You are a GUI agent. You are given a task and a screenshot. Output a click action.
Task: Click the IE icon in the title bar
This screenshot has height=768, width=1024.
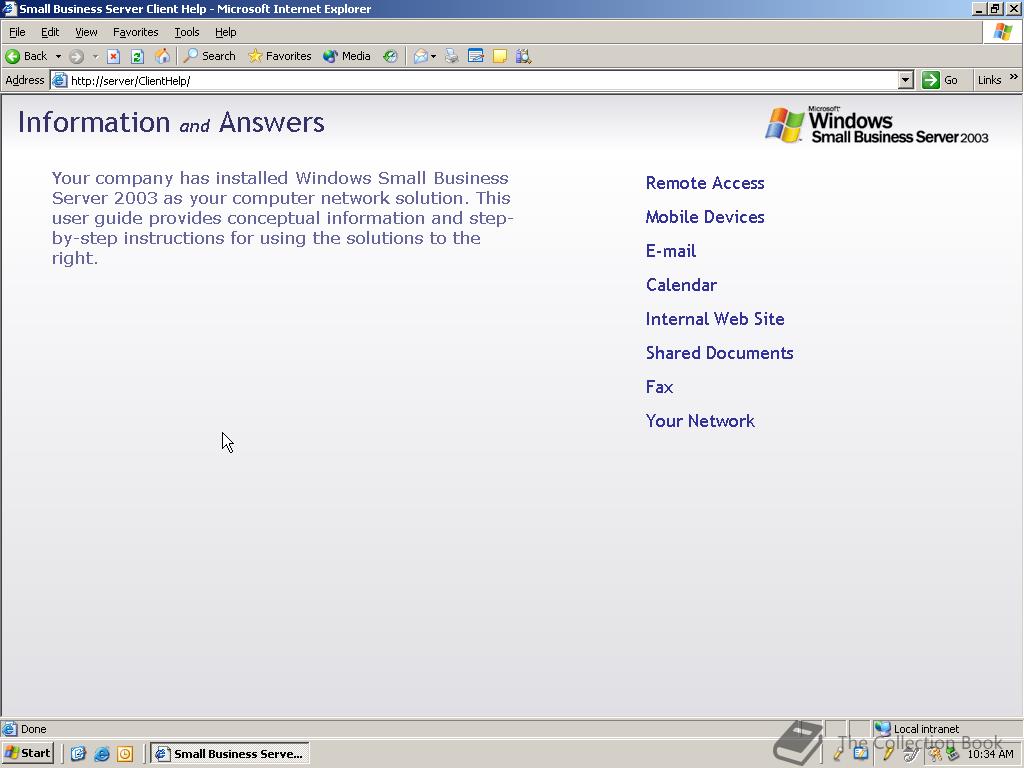9,8
